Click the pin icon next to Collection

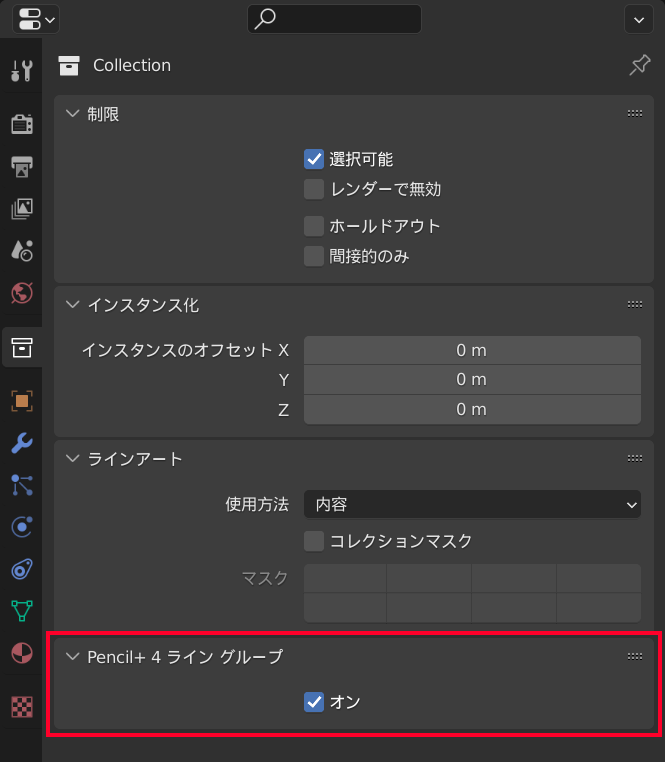[640, 65]
